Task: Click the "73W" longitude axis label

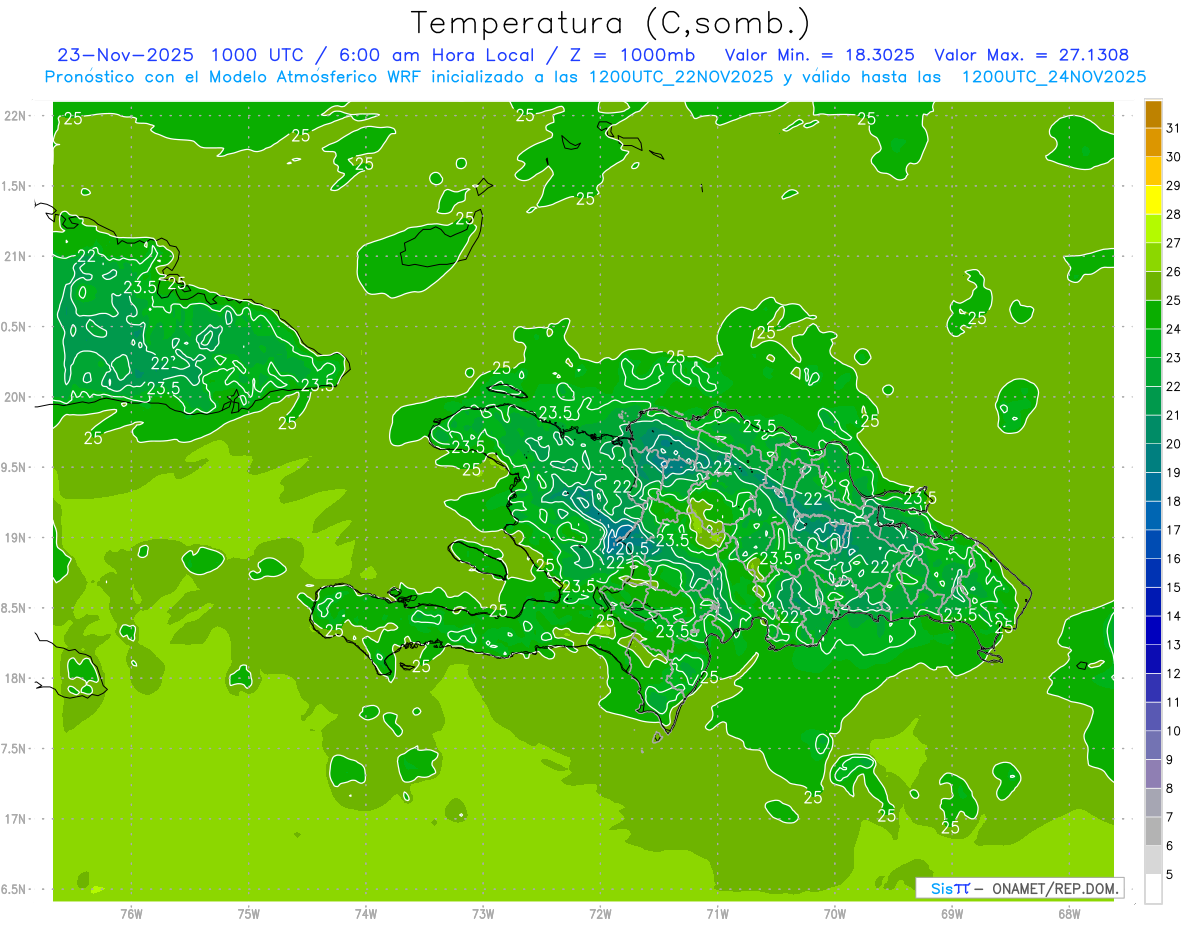Action: (x=483, y=914)
